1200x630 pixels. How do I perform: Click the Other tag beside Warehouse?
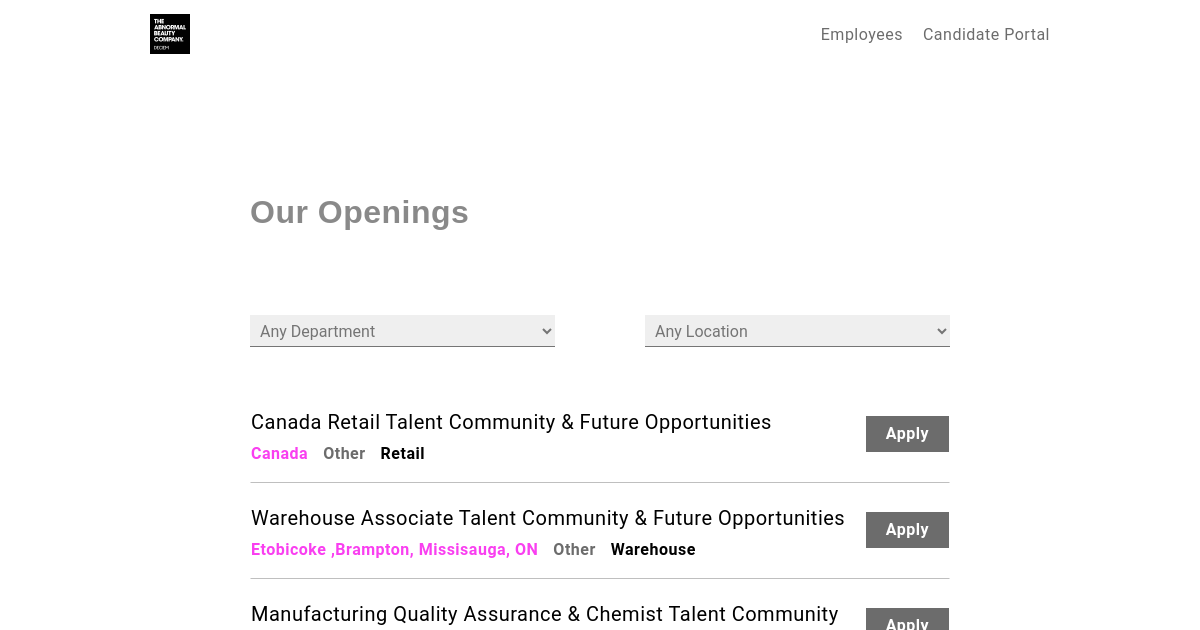tap(574, 550)
